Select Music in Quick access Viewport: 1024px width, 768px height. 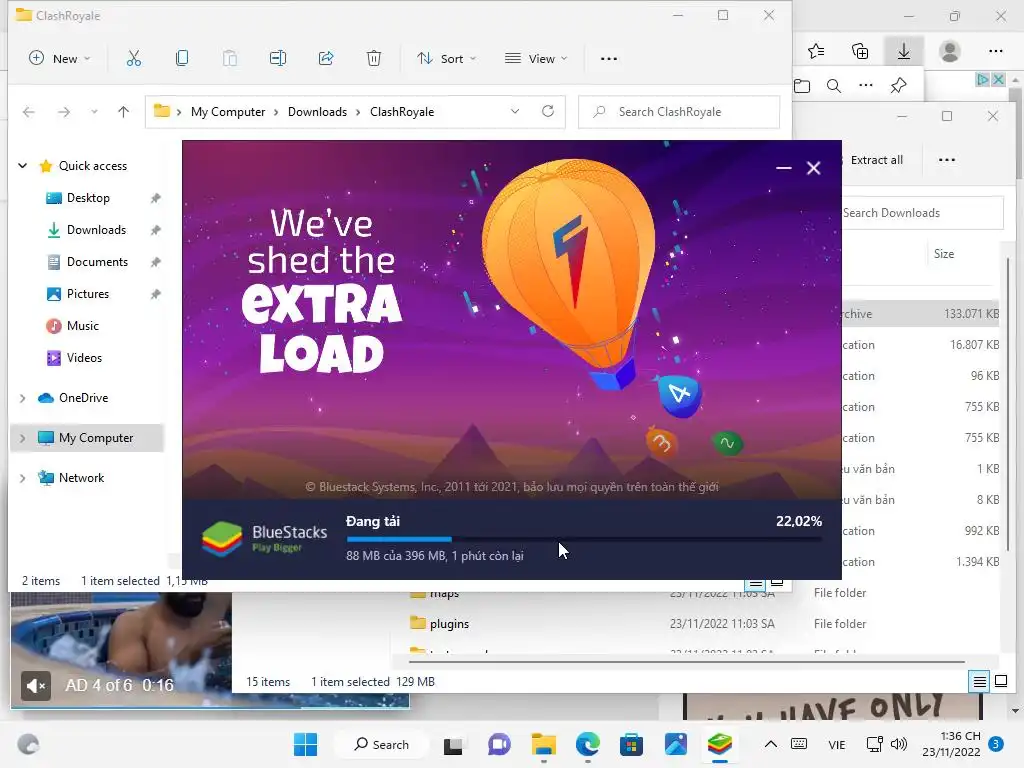83,326
